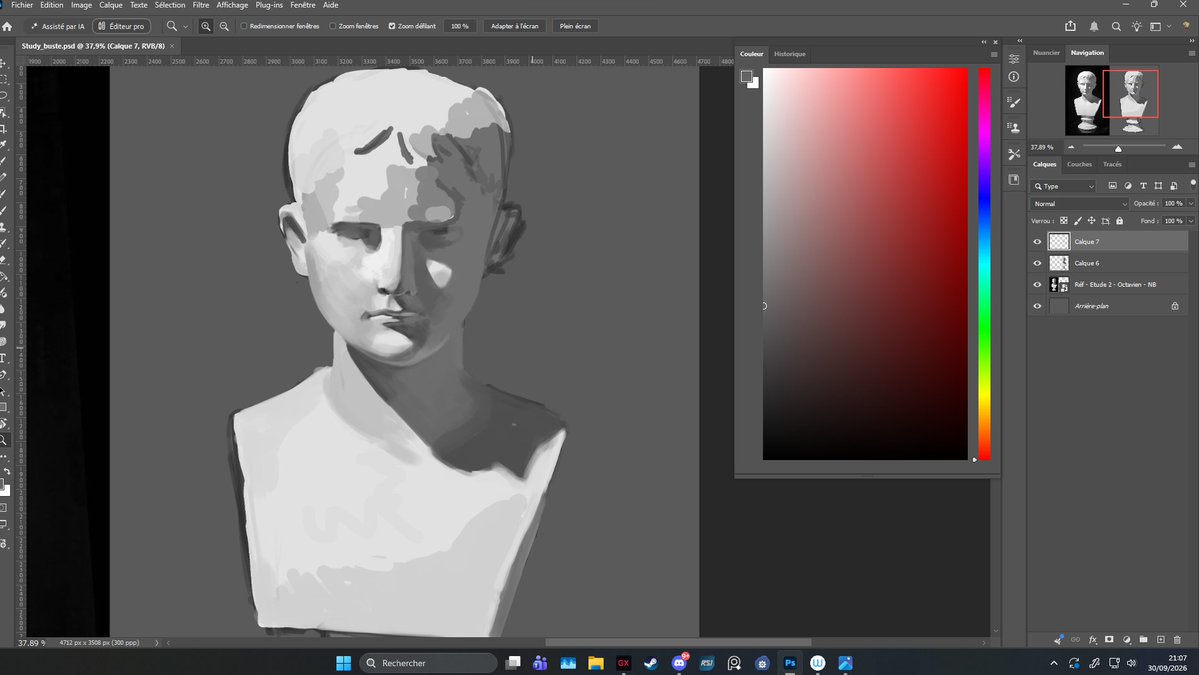Open the Properties panel sliders icon

coord(1014,59)
